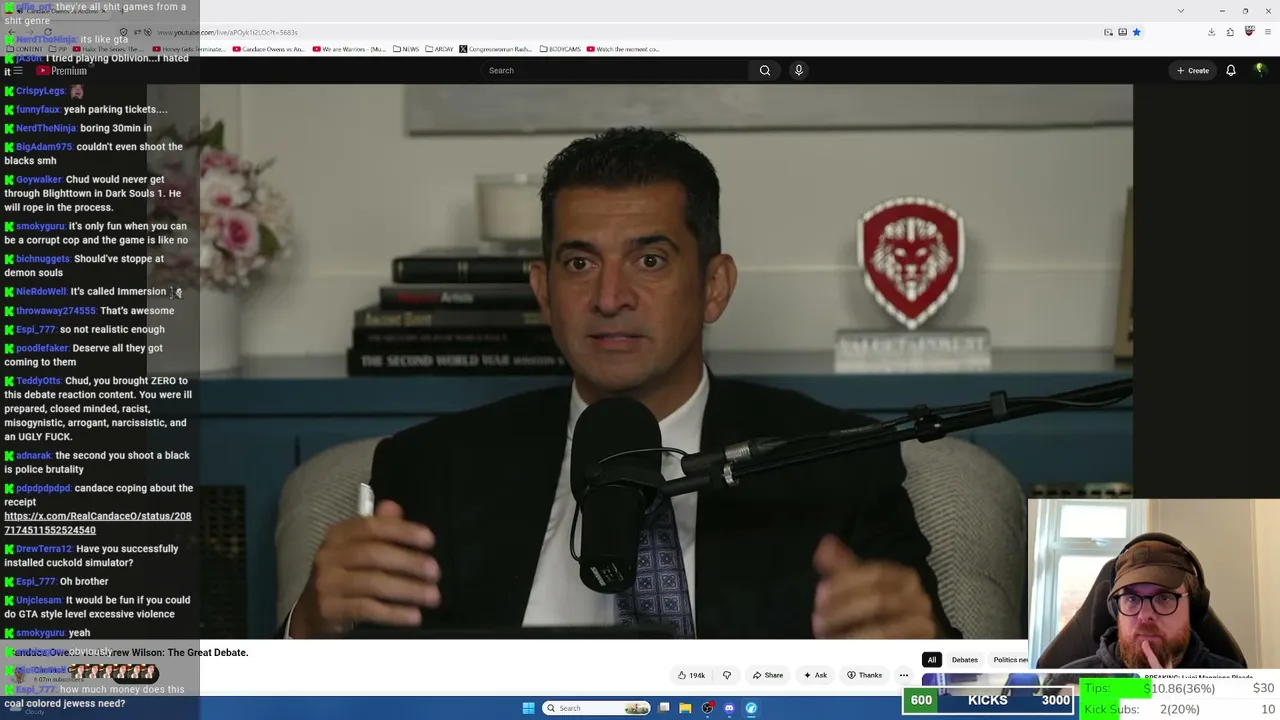Click chat username NieRdoWell
Screen dimensions: 1280x720
click(x=40, y=292)
